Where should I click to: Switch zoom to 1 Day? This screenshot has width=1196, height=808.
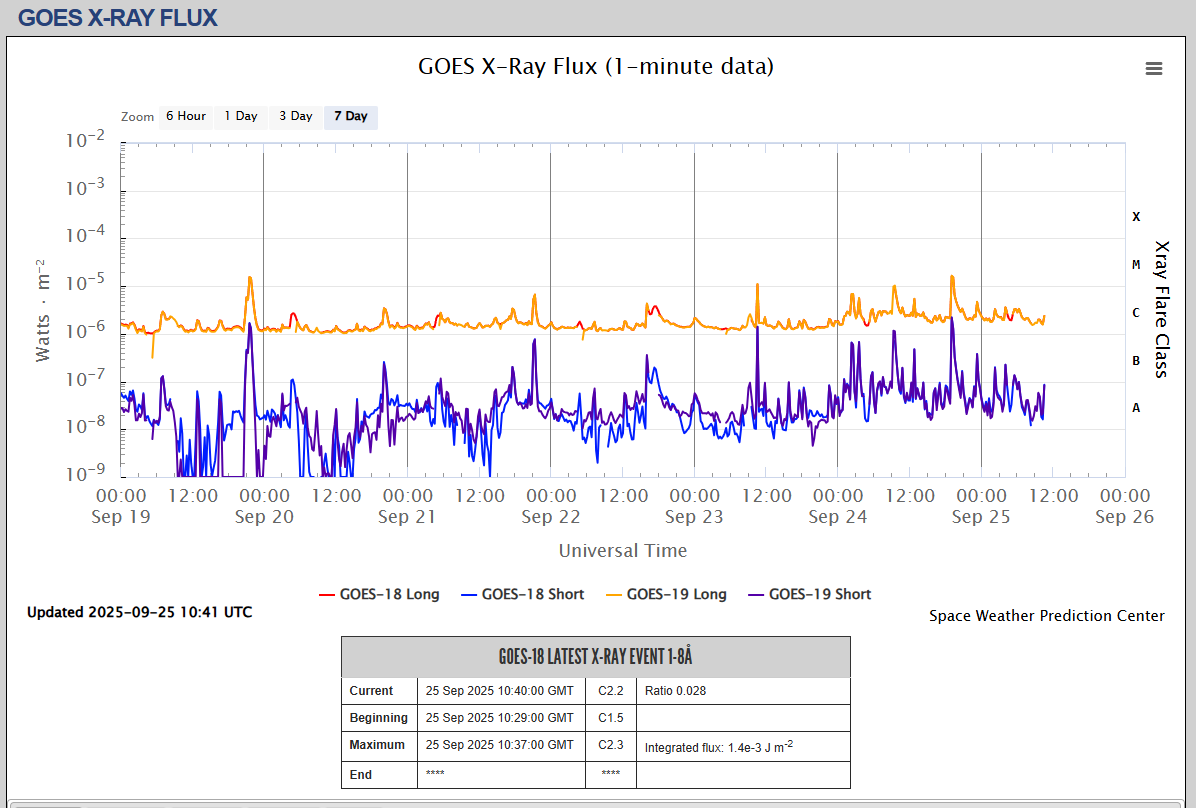pyautogui.click(x=240, y=117)
